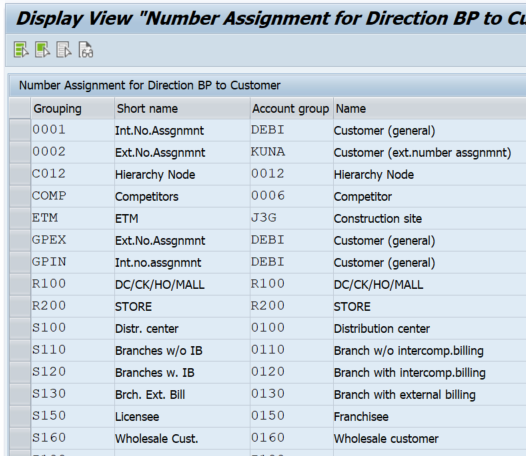The height and width of the screenshot is (456, 526).
Task: Click short name Hierarchy Node
Action: pos(182,174)
